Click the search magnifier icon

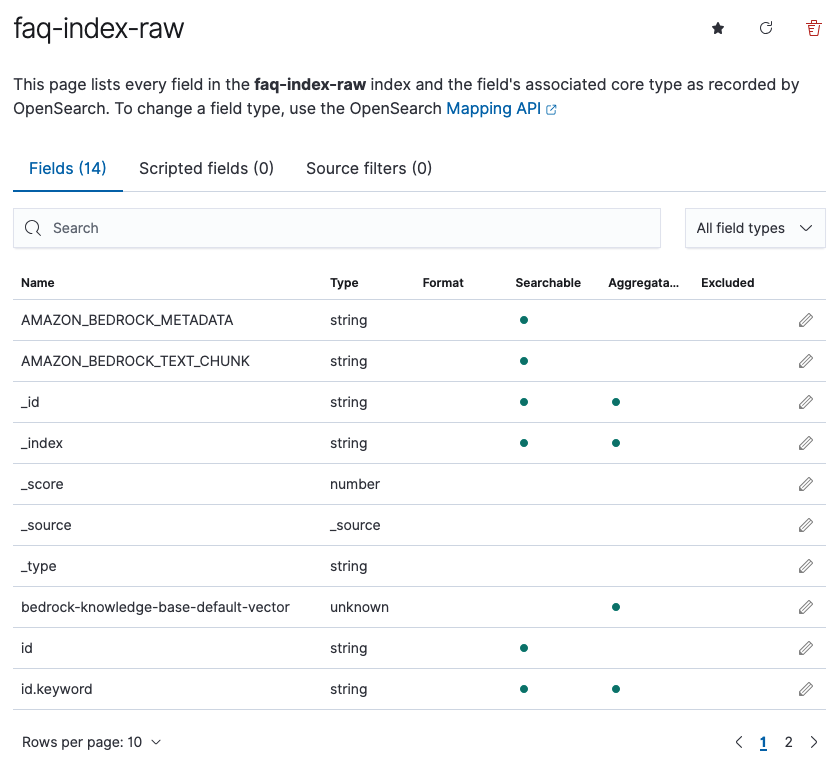(x=33, y=228)
